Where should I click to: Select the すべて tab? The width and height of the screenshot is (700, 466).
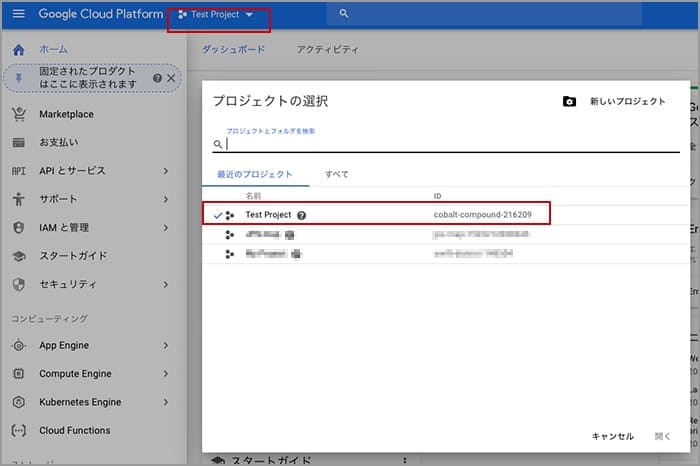pos(337,174)
